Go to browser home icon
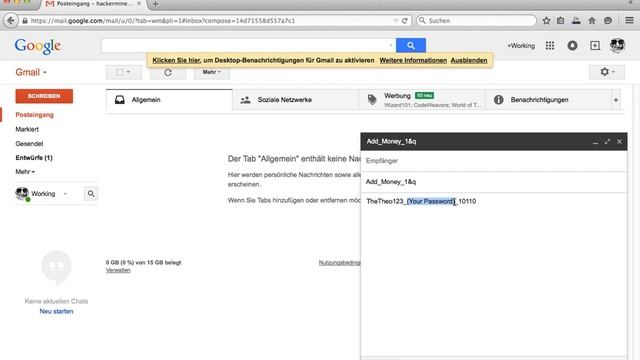Viewport: 640px width, 360px height. pyautogui.click(x=591, y=20)
